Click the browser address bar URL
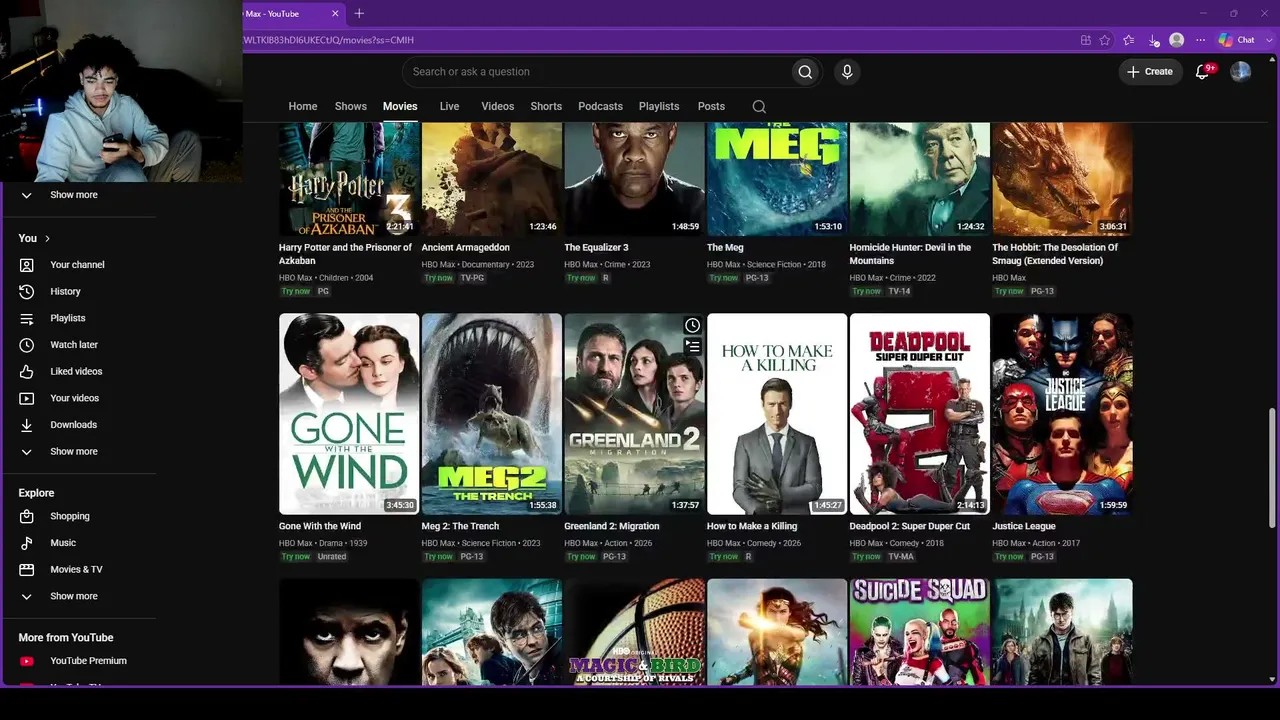The height and width of the screenshot is (720, 1280). pos(329,40)
